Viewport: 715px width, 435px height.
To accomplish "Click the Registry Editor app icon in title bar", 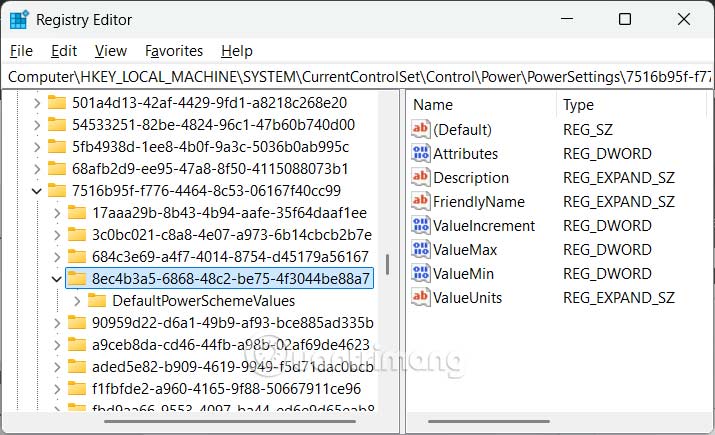I will (x=19, y=20).
